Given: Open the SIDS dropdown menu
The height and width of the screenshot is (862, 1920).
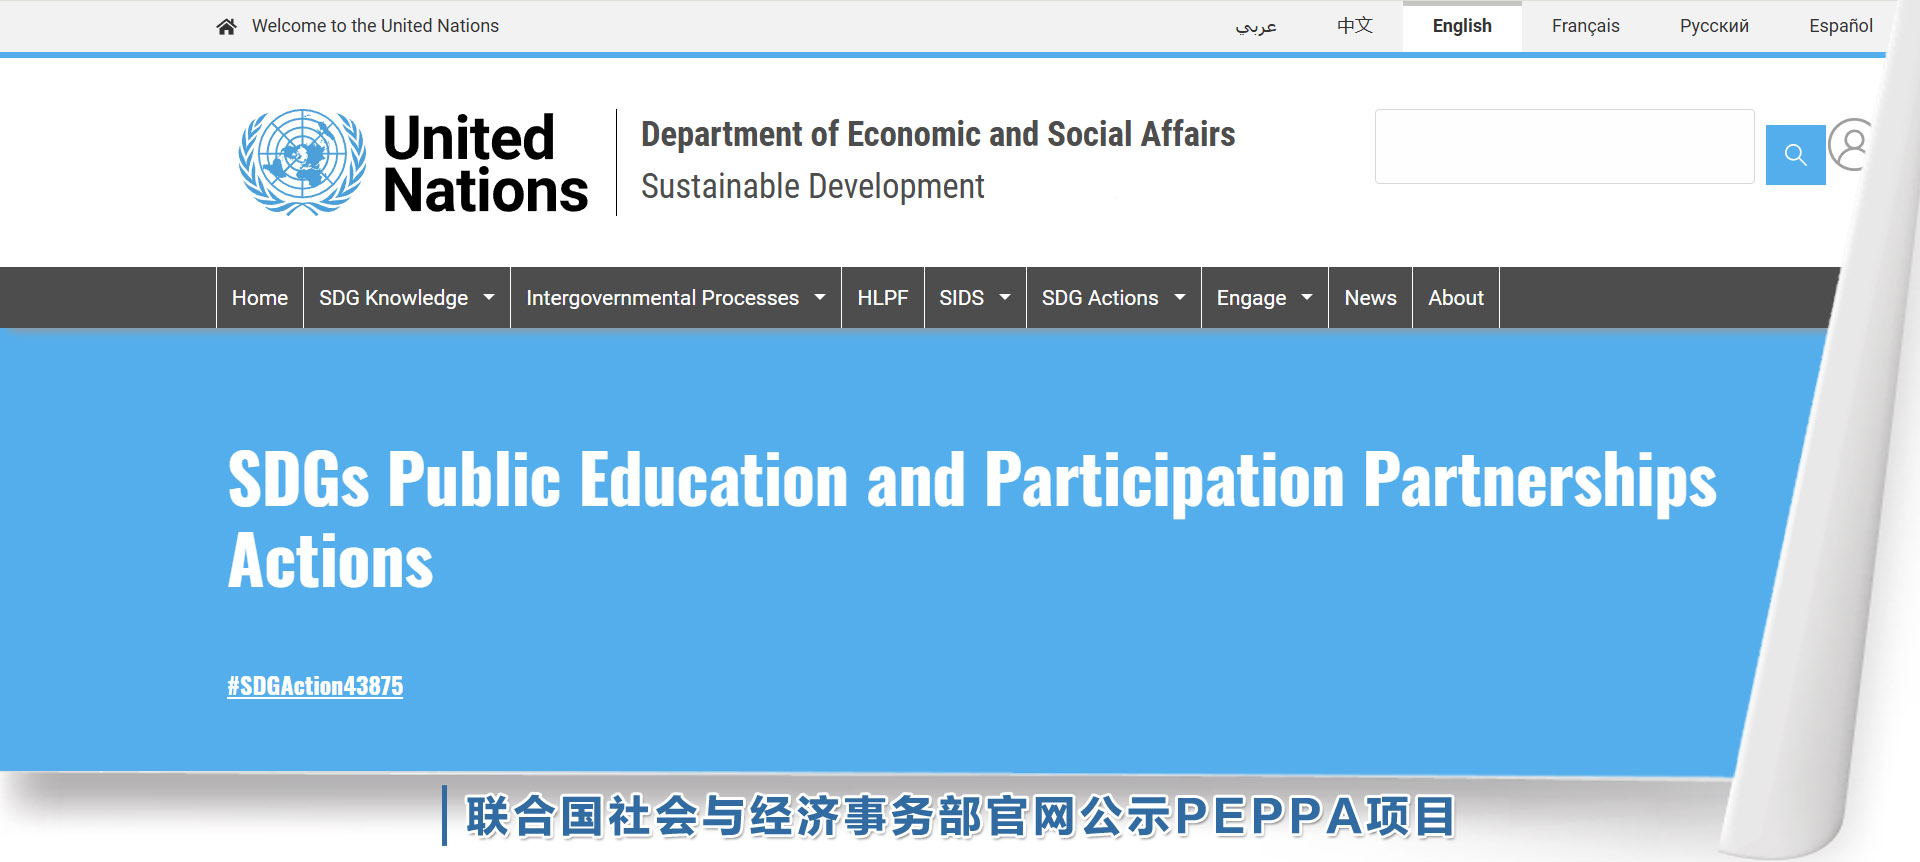Looking at the screenshot, I should point(974,298).
